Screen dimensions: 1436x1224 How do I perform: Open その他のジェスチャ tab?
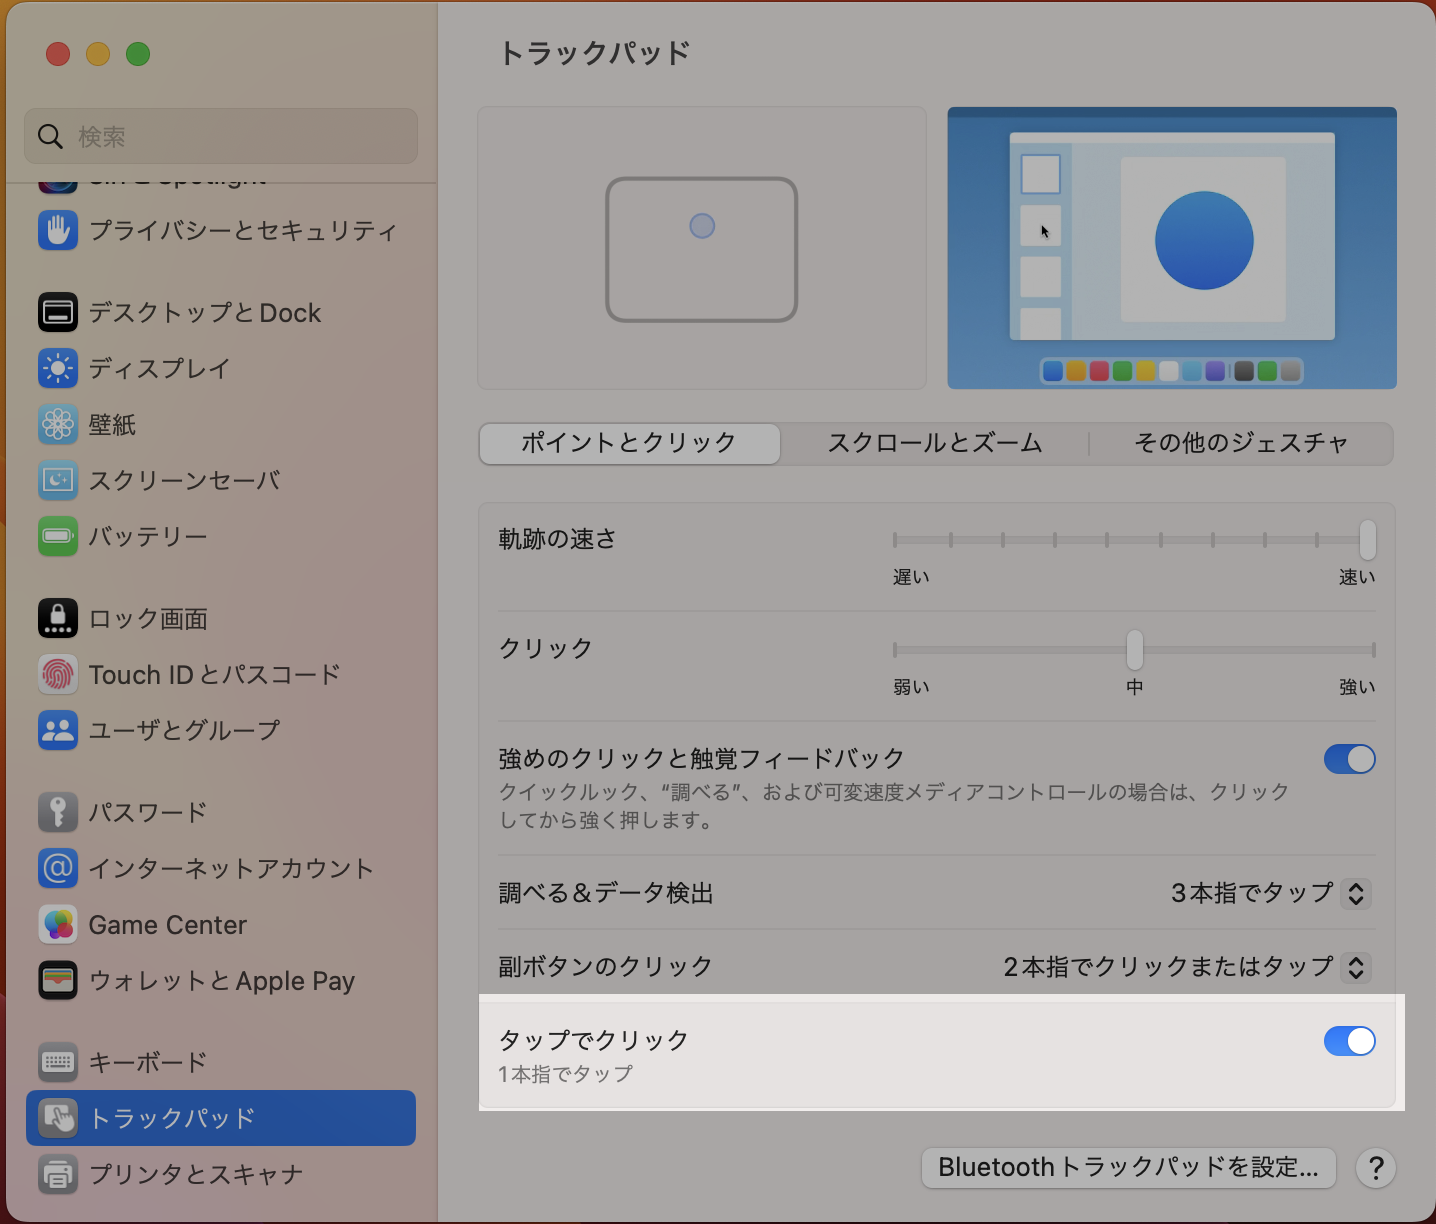coord(1240,443)
